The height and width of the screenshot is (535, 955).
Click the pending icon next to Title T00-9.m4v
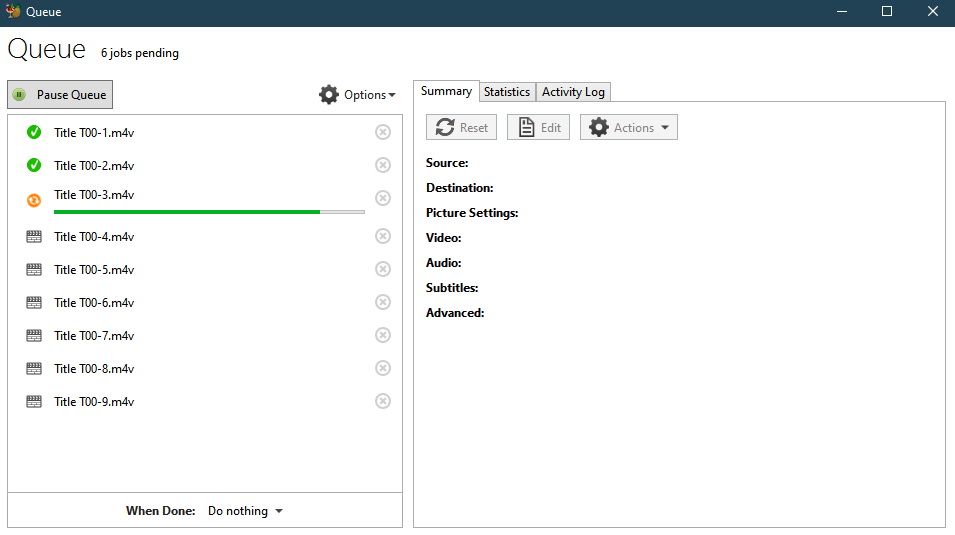point(34,401)
